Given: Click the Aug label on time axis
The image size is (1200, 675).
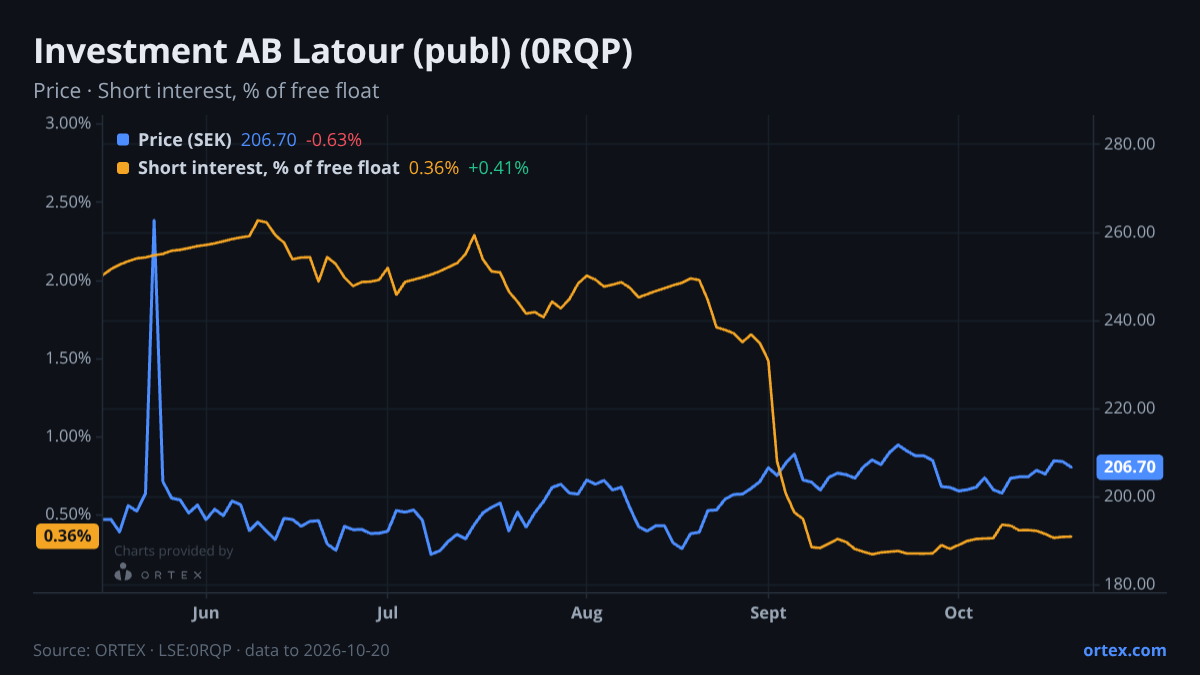Looking at the screenshot, I should click(587, 613).
